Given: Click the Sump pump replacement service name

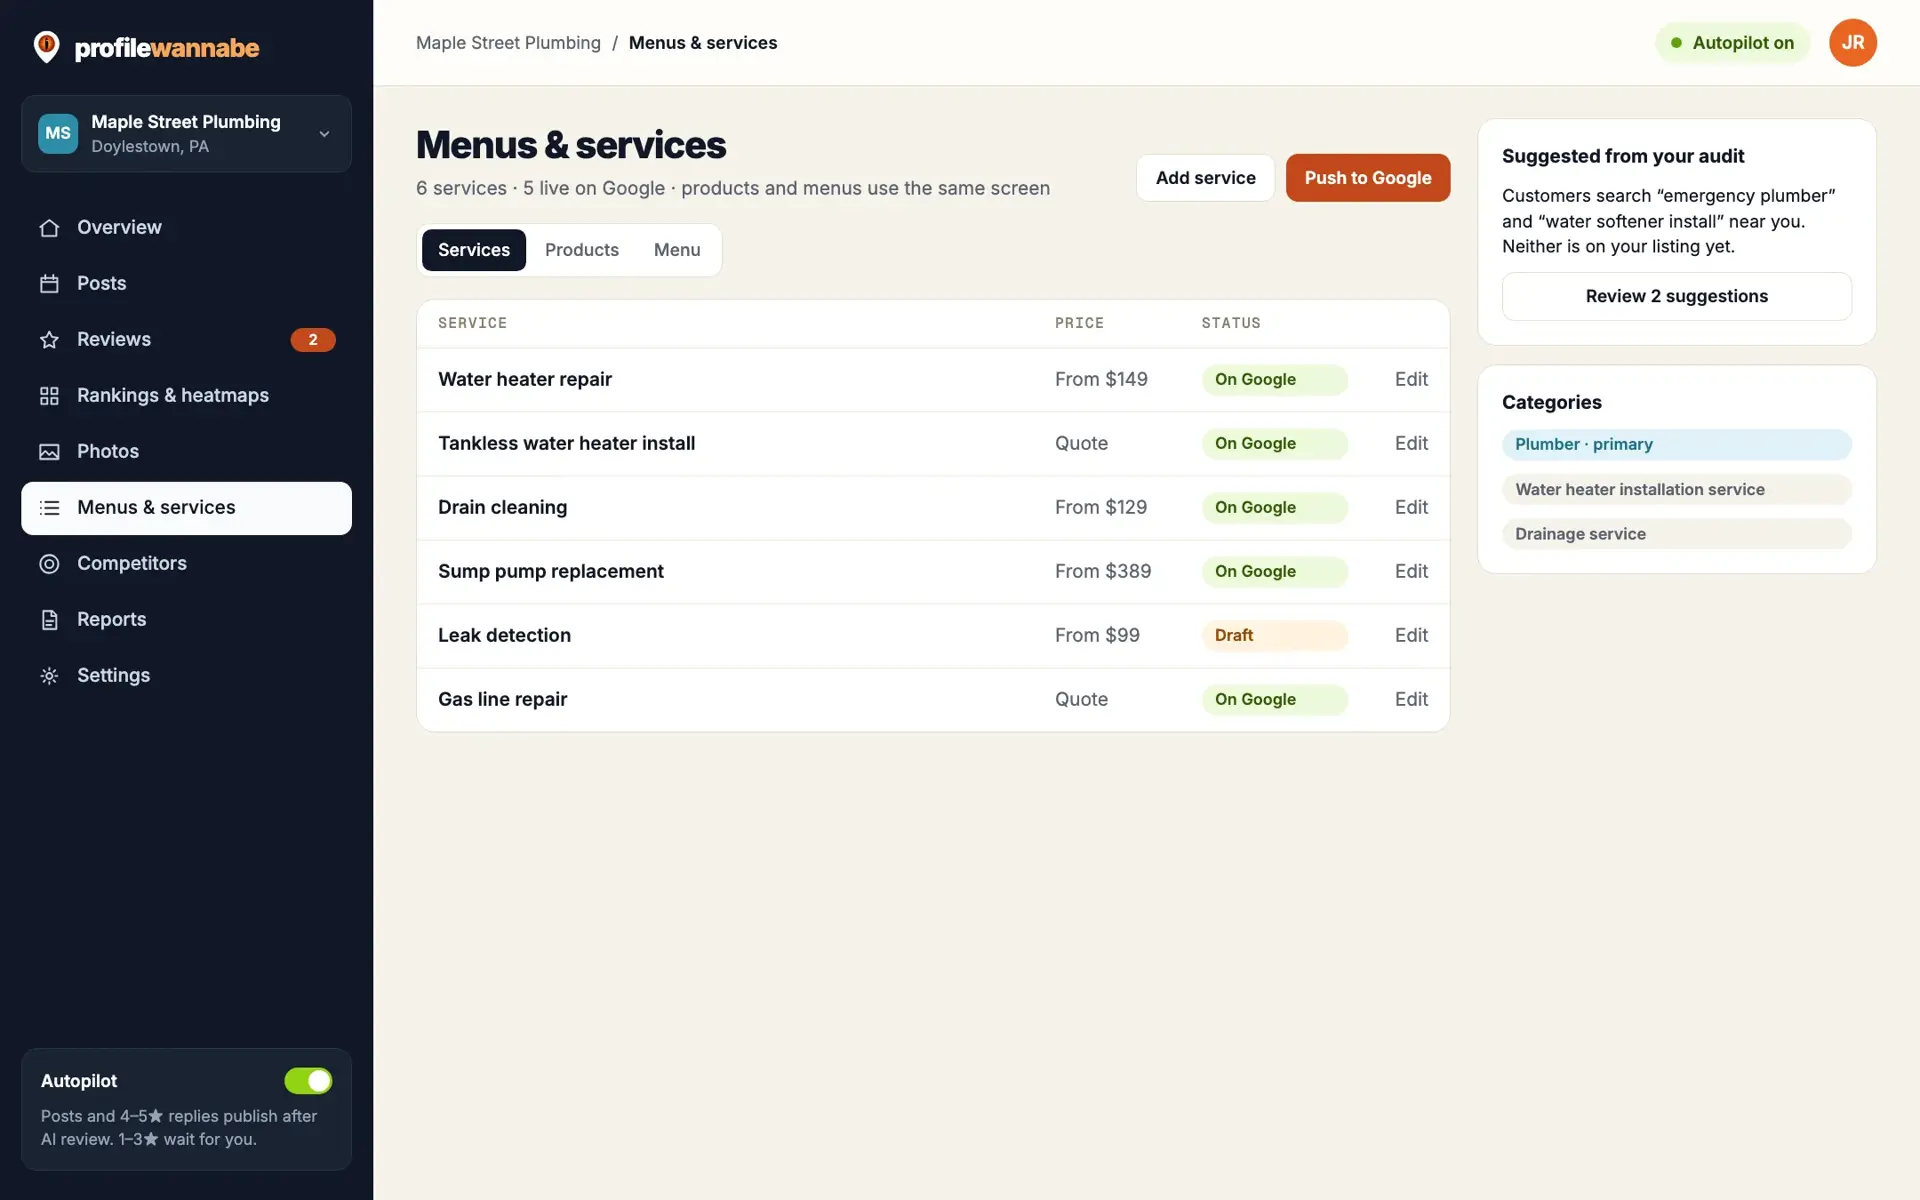Looking at the screenshot, I should click(551, 572).
